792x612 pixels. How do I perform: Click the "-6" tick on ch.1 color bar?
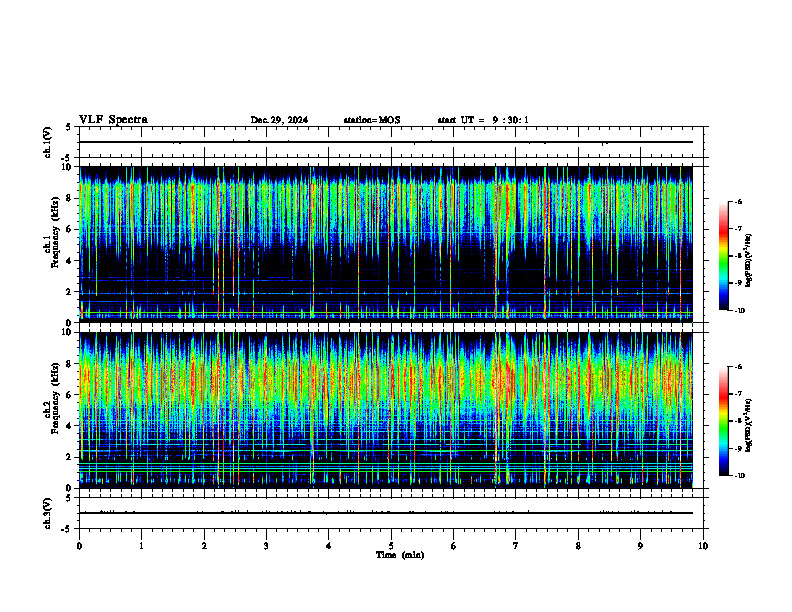tap(738, 202)
